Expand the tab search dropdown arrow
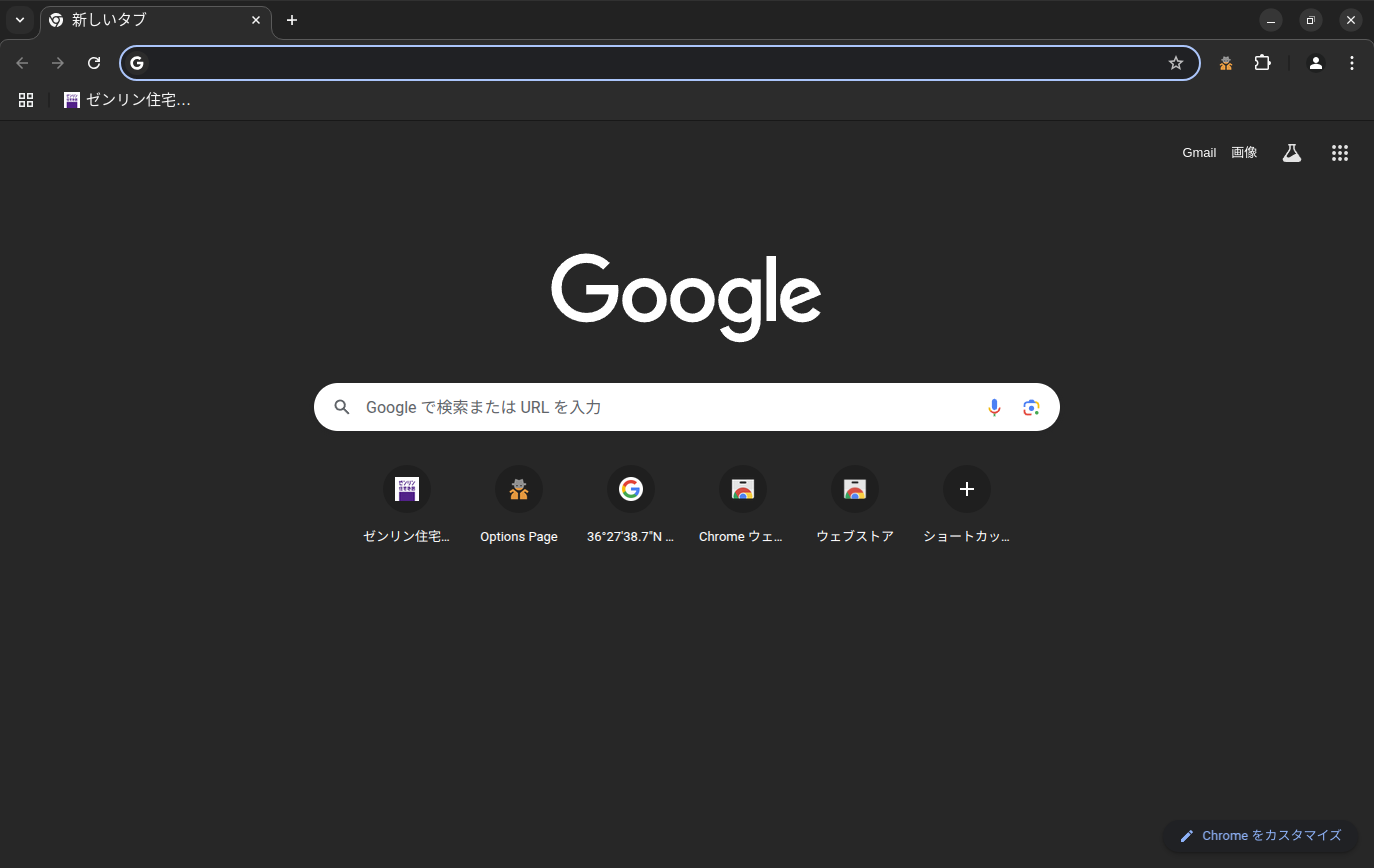The image size is (1374, 868). 19,20
